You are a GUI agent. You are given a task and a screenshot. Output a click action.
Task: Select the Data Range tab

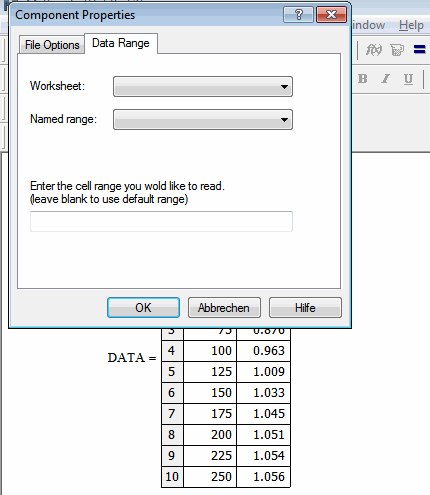[121, 43]
